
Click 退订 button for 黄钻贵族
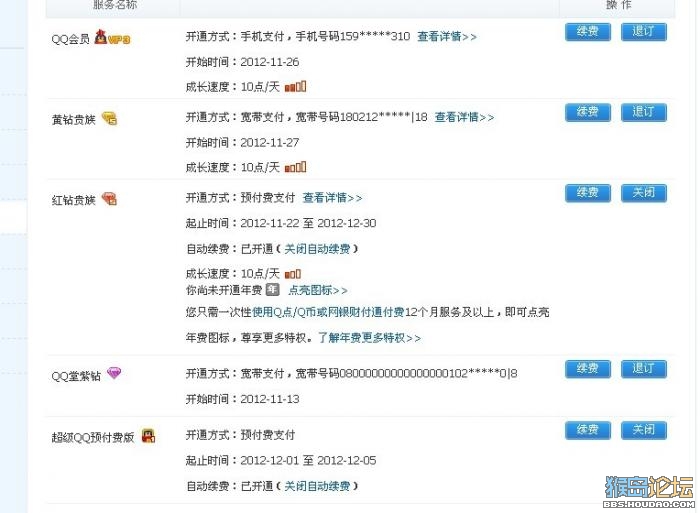pos(644,112)
